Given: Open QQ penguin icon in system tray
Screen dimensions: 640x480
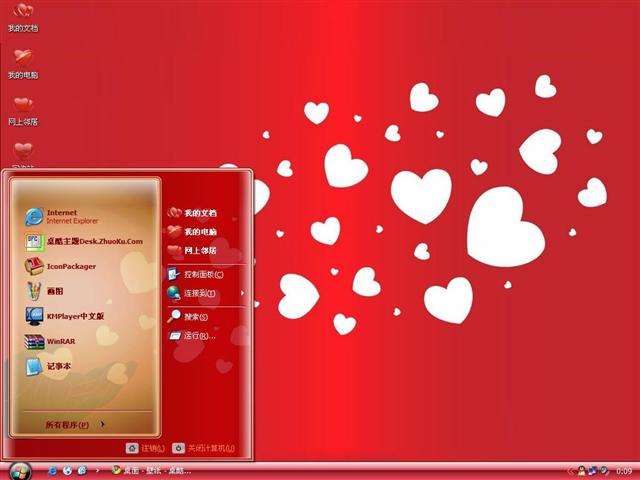Looking at the screenshot, I should (582, 471).
